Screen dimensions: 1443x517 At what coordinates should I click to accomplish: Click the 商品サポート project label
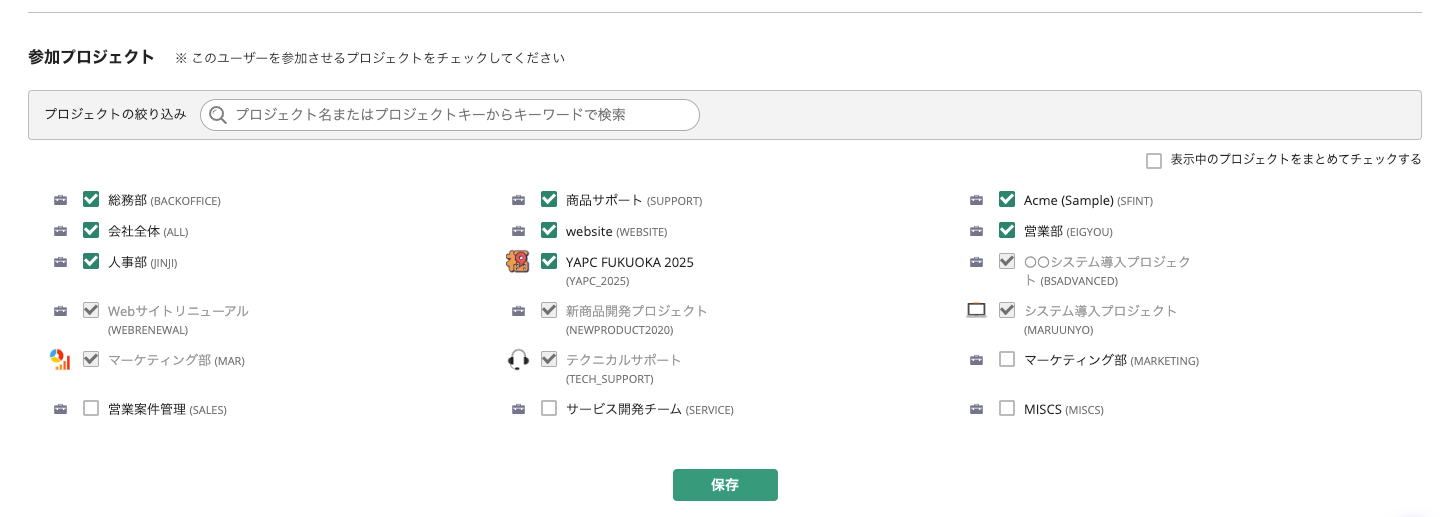[634, 200]
